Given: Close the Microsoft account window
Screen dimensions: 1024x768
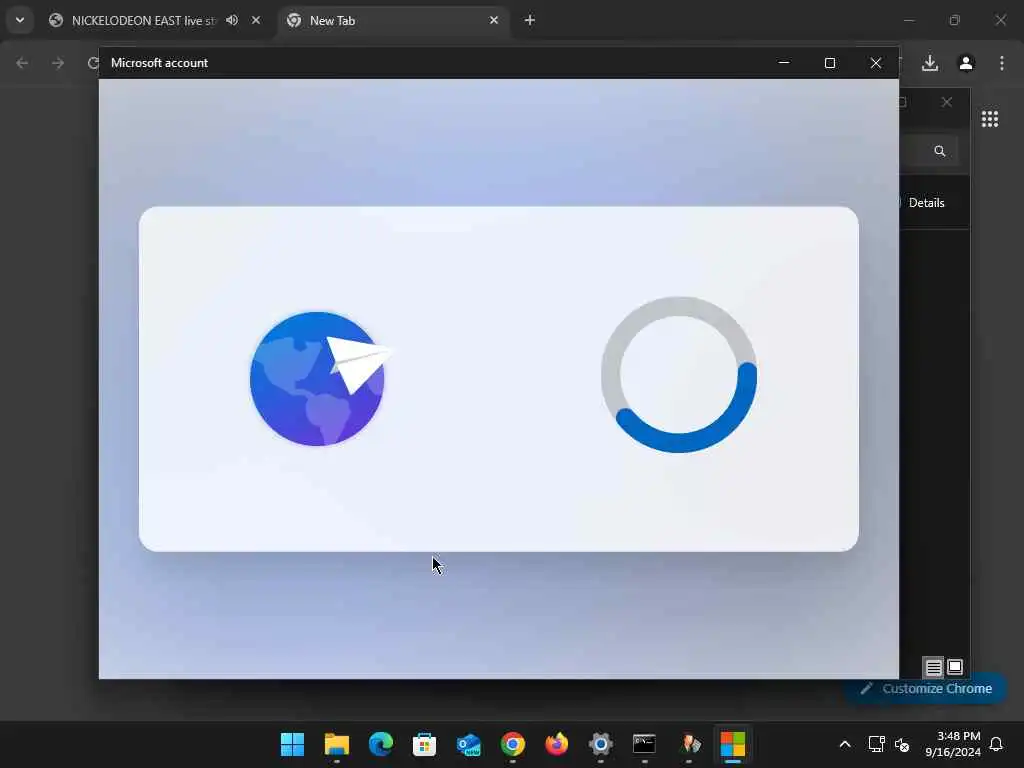Looking at the screenshot, I should (x=876, y=63).
